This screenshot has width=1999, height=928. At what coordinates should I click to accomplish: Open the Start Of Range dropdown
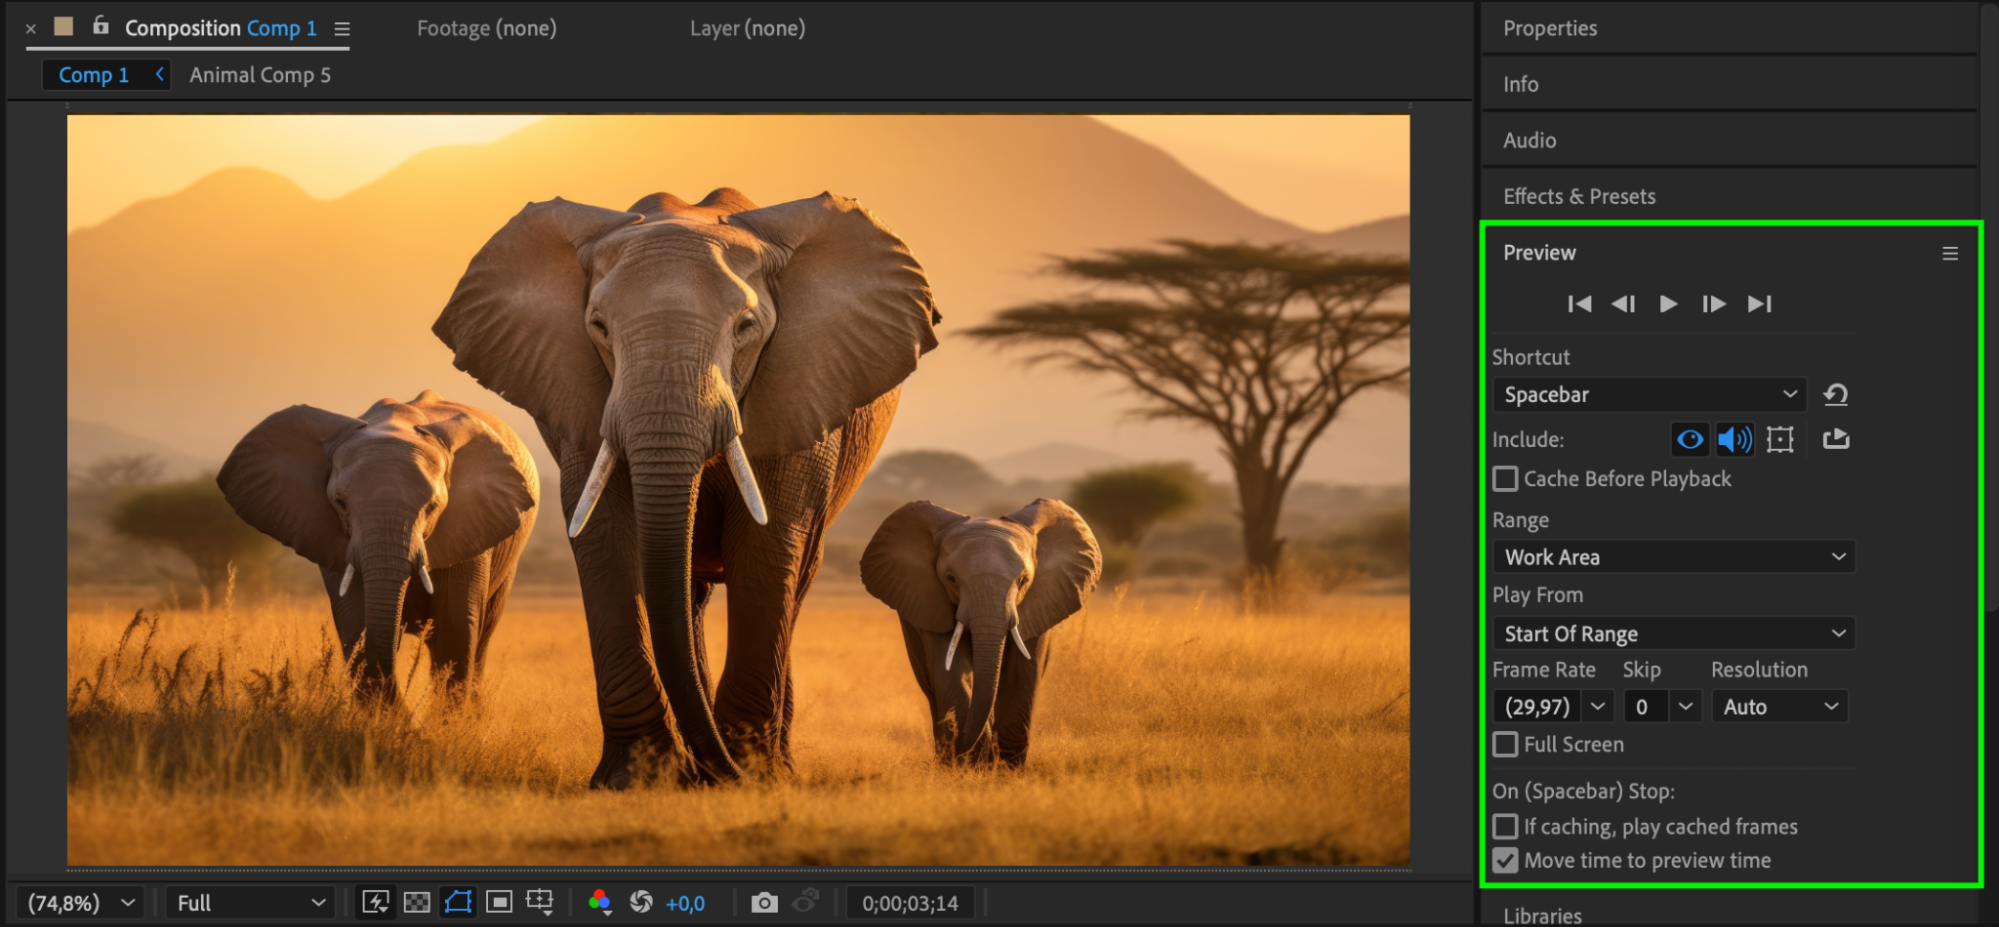1673,634
